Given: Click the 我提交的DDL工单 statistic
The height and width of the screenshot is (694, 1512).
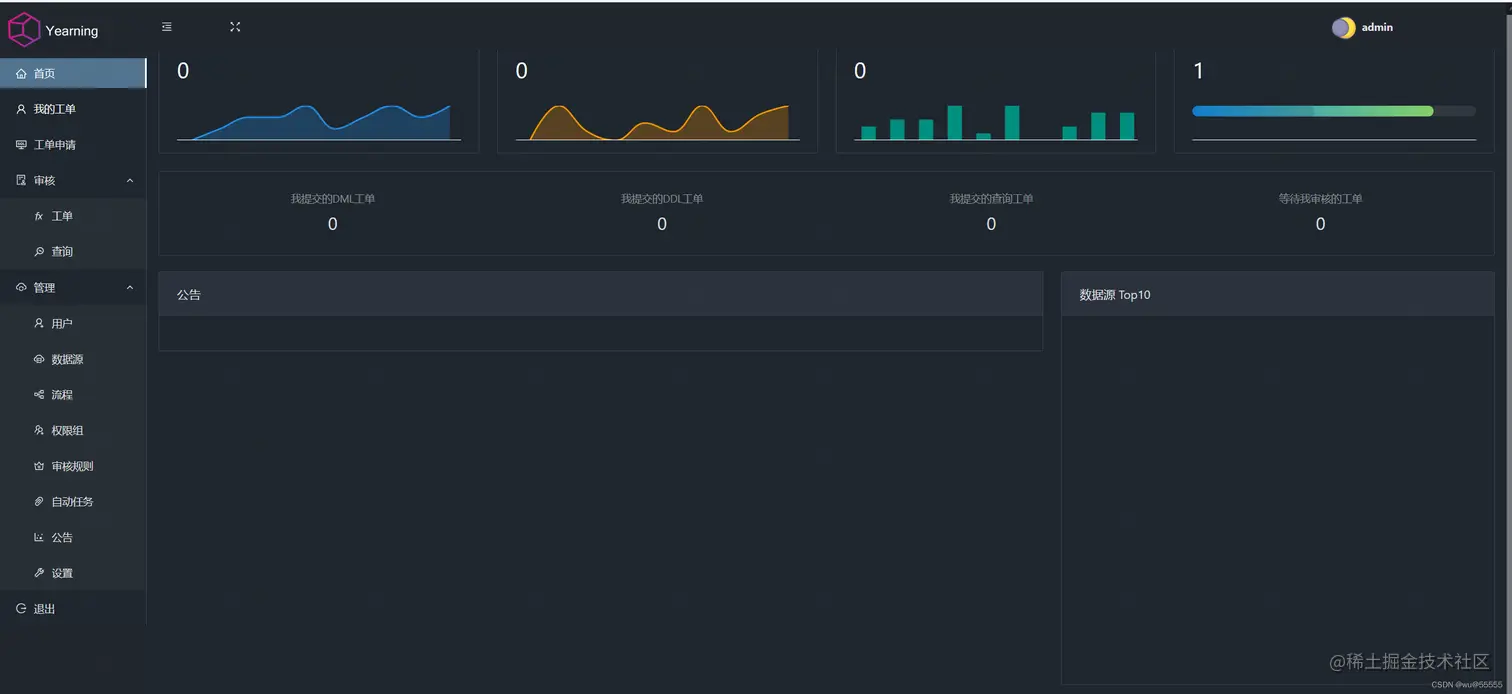Looking at the screenshot, I should [662, 212].
